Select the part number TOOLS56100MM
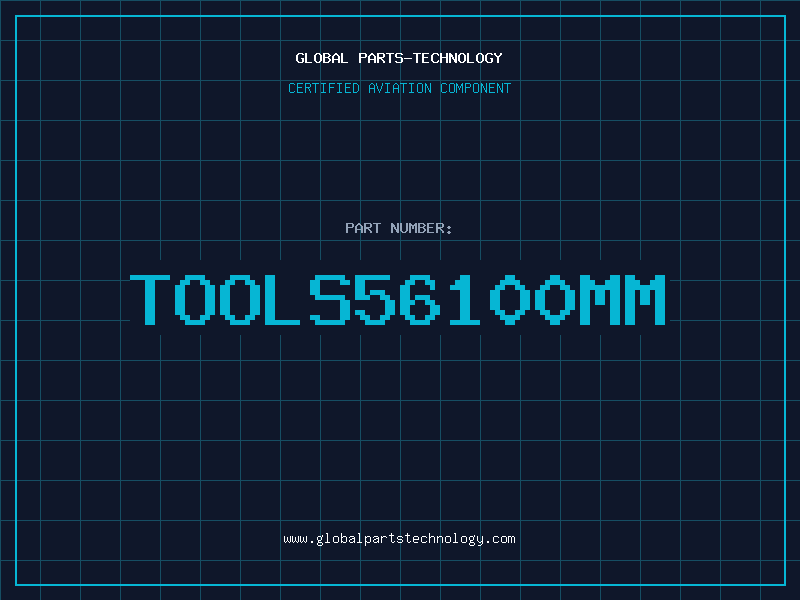 click(x=398, y=299)
